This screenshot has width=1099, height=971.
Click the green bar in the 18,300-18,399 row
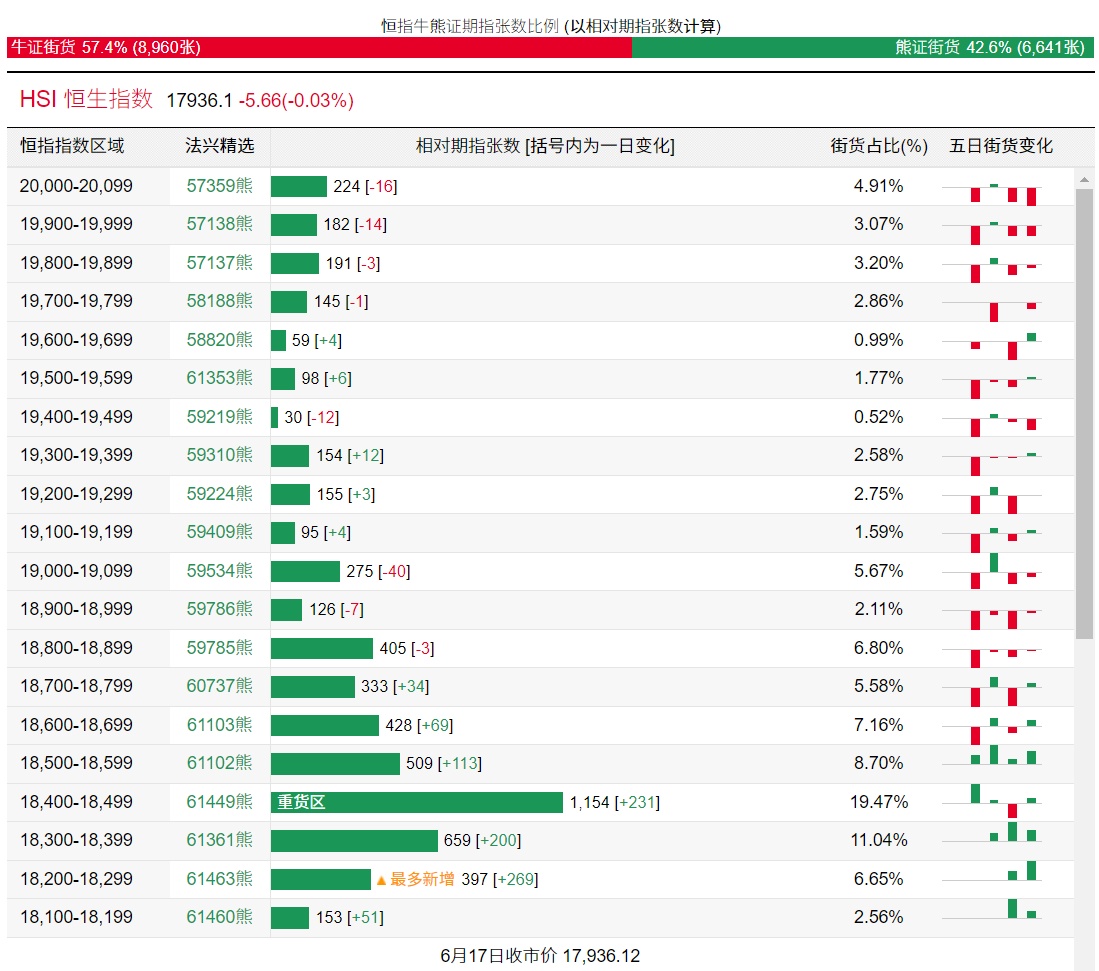tap(354, 841)
